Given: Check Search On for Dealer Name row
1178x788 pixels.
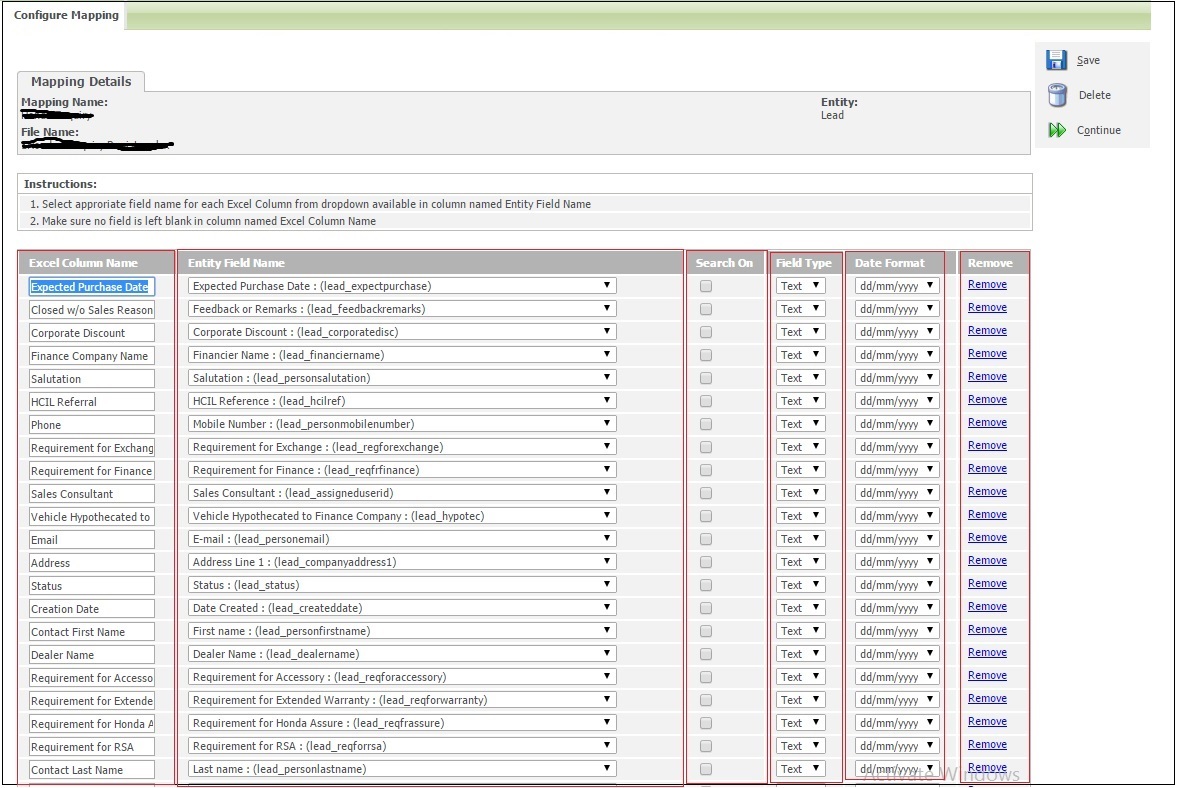Looking at the screenshot, I should (x=705, y=654).
